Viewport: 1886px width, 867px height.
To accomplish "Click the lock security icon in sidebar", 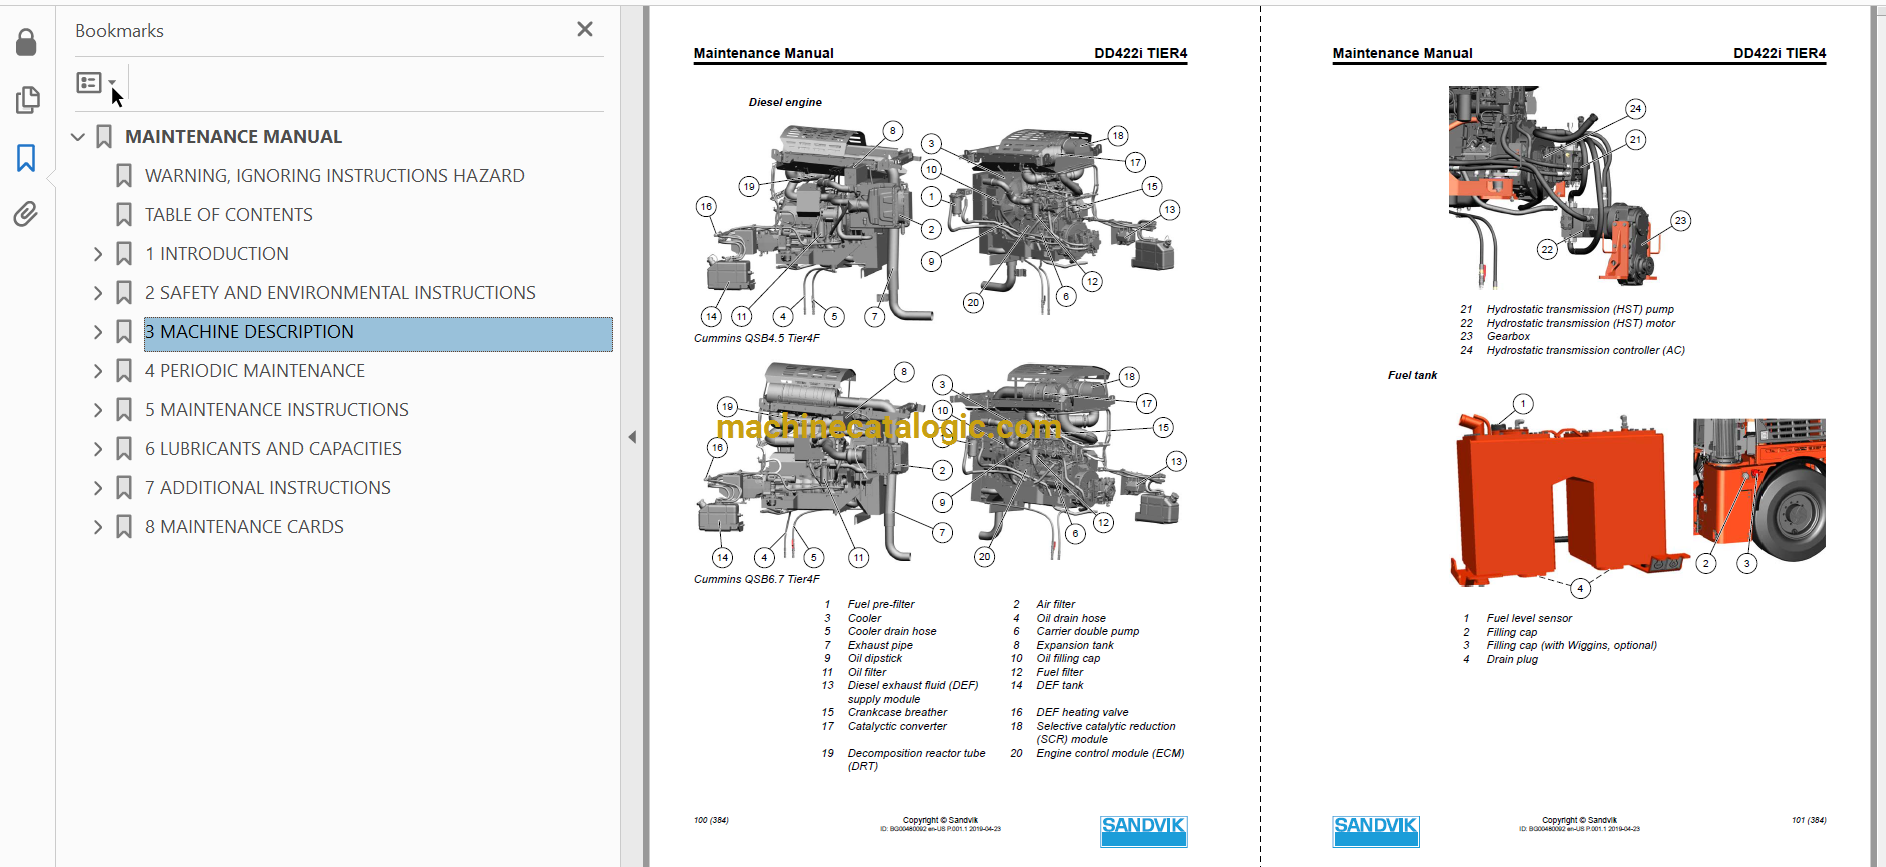I will coord(27,42).
